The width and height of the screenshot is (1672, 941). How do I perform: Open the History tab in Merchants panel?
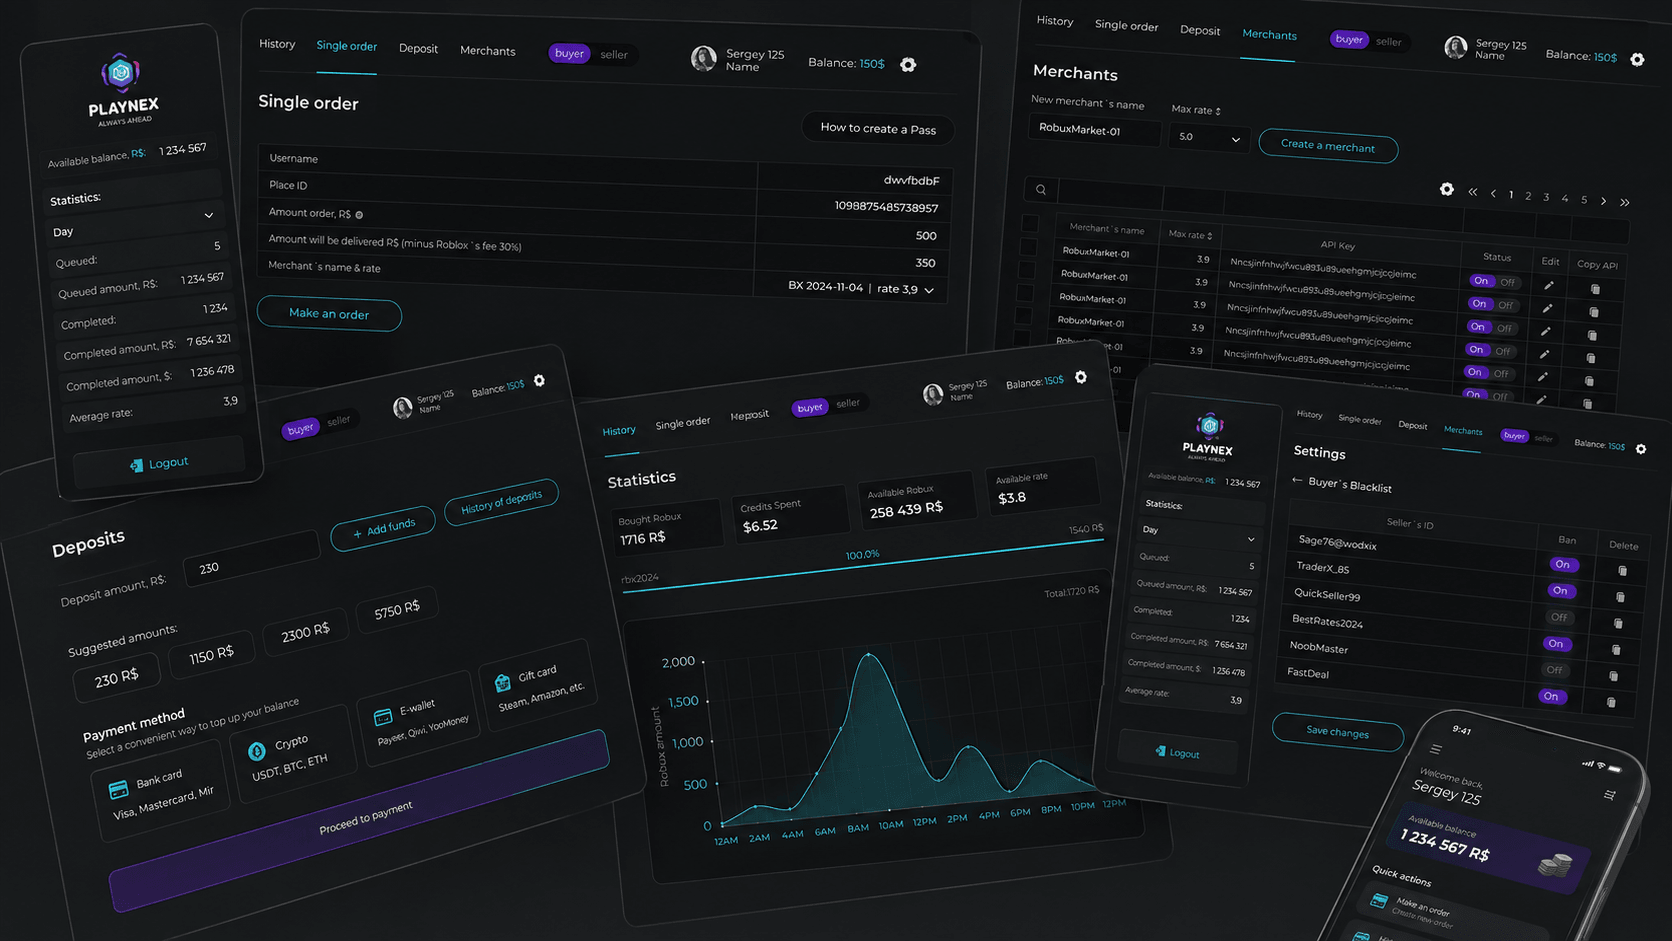coord(1055,21)
